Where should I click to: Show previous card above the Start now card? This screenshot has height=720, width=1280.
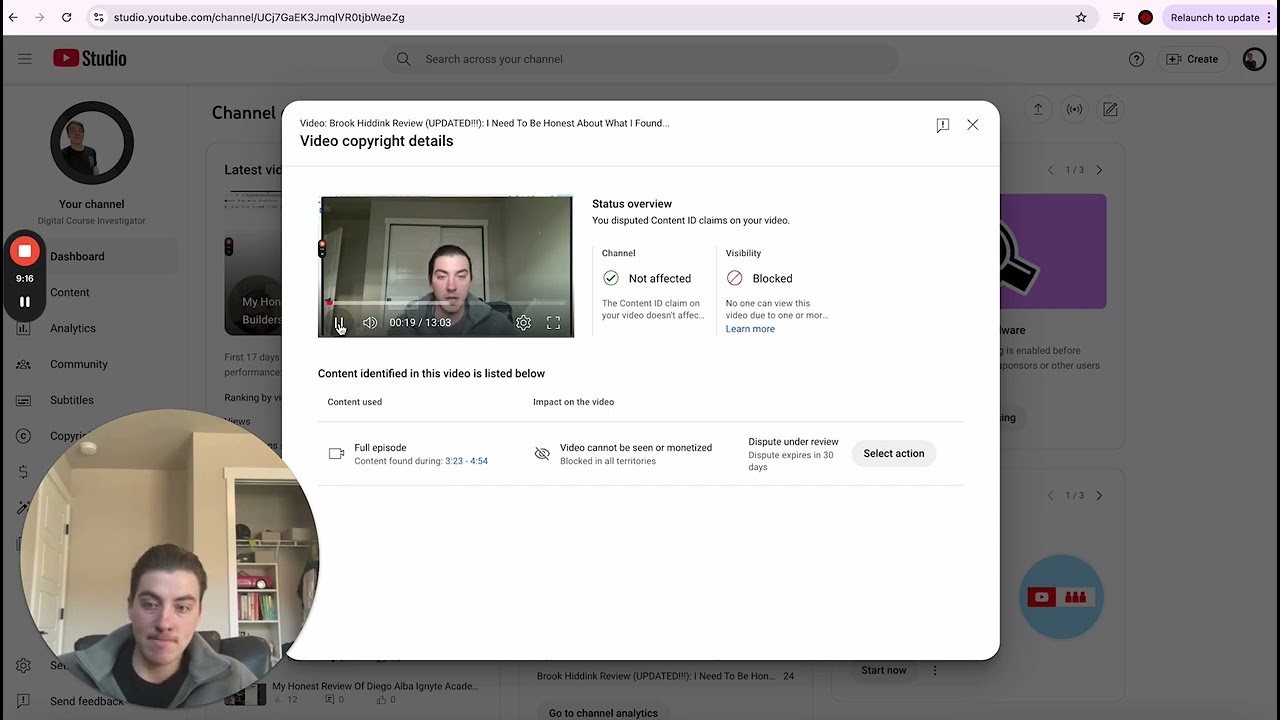[1050, 495]
